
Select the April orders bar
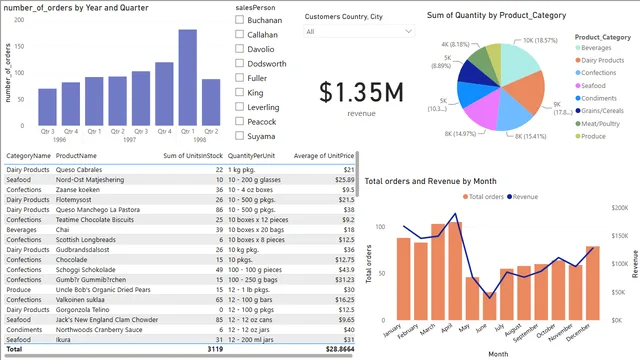click(x=455, y=271)
